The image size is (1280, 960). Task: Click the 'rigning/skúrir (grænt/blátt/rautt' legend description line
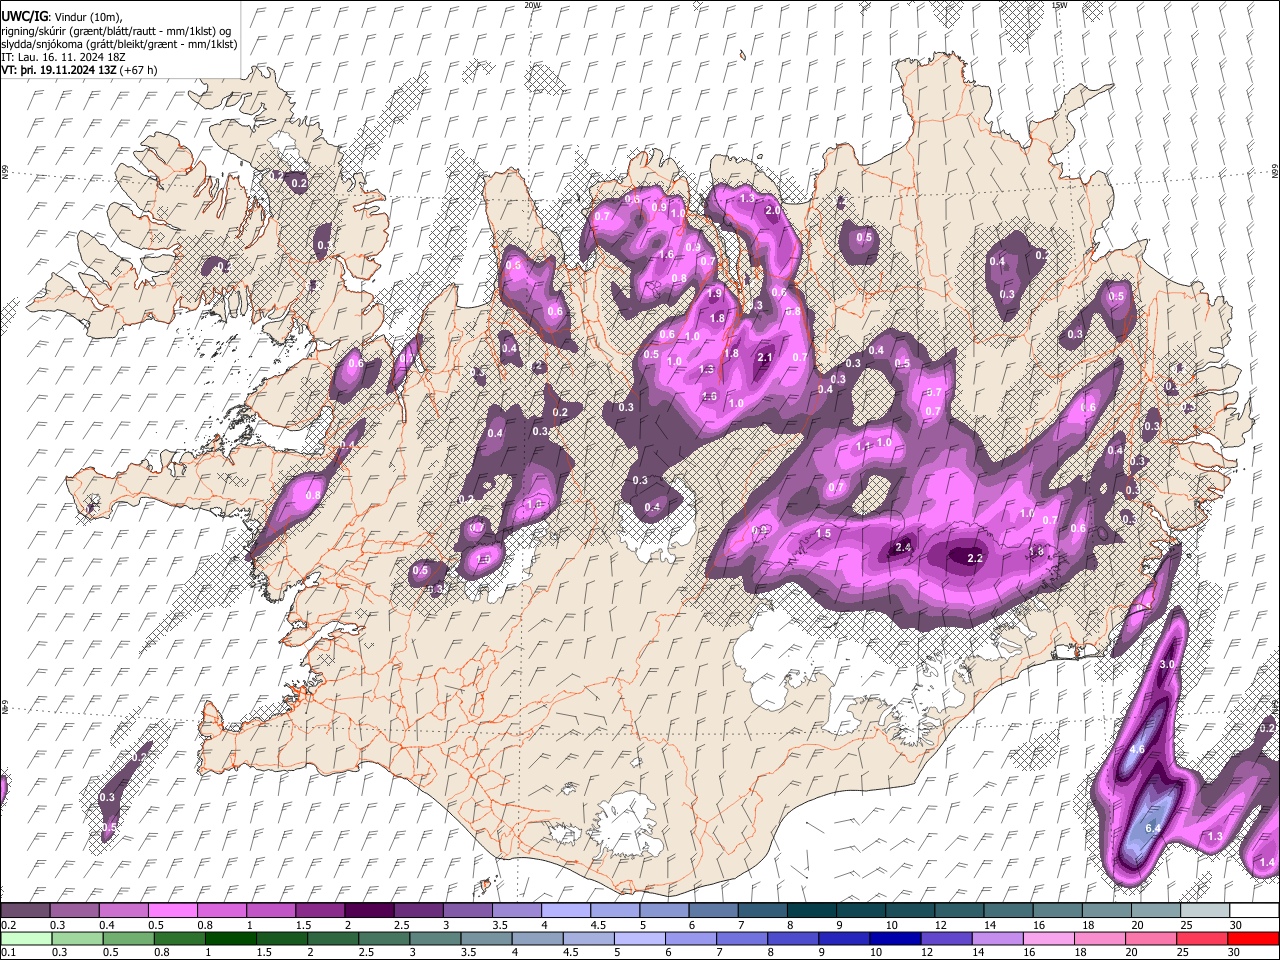[116, 30]
